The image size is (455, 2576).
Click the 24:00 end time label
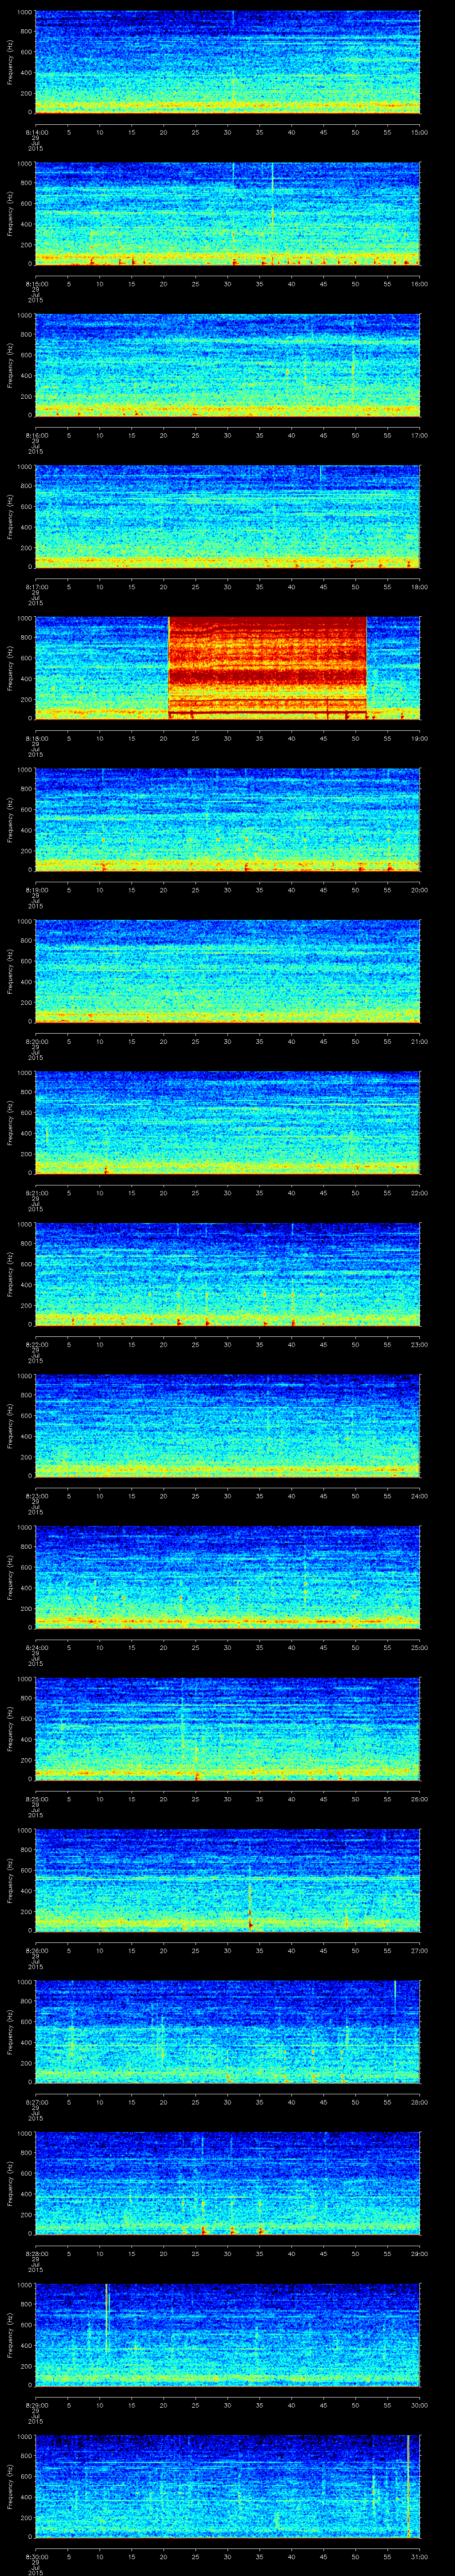pyautogui.click(x=419, y=1495)
